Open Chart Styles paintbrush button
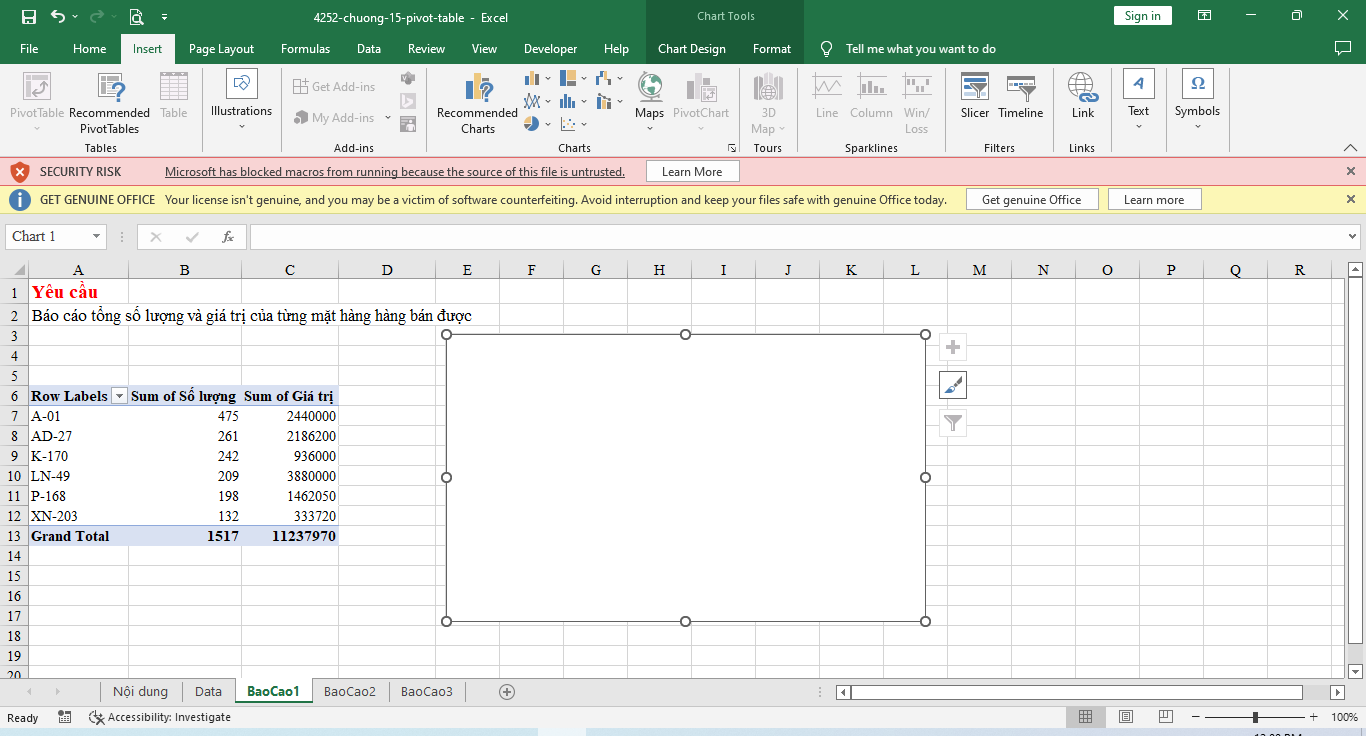 [953, 385]
